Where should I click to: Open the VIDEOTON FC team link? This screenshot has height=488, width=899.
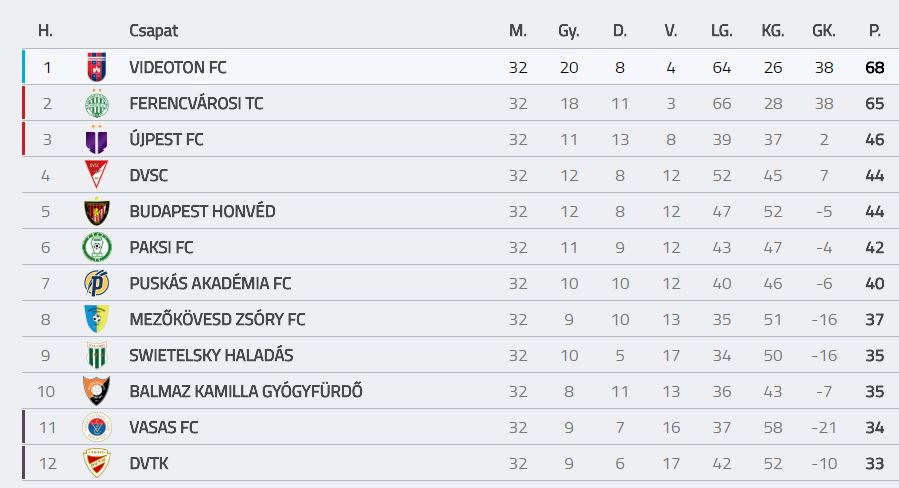[178, 68]
